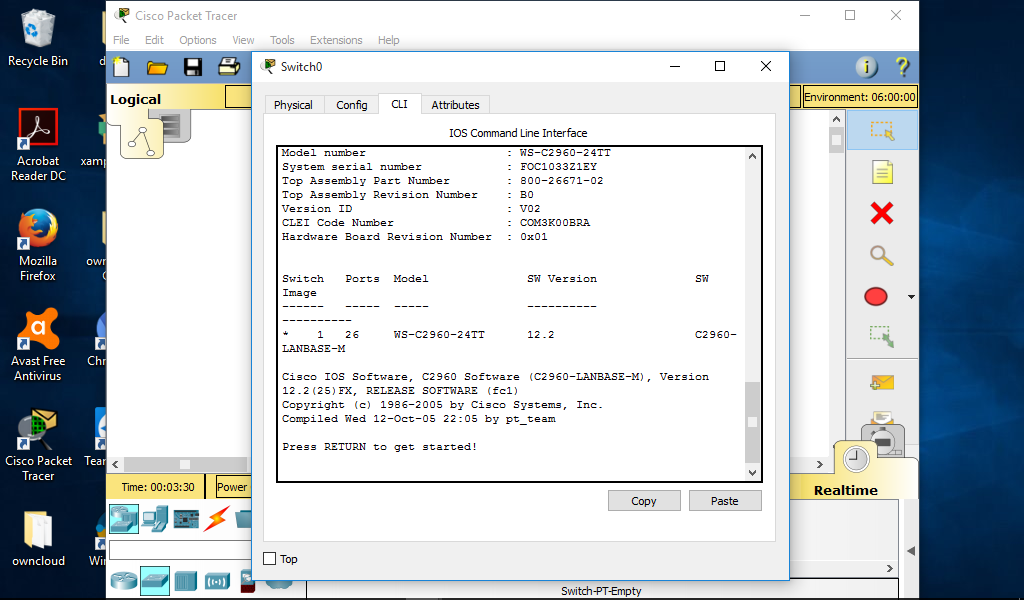Switch to the Physical tab
1024x600 pixels.
293,104
